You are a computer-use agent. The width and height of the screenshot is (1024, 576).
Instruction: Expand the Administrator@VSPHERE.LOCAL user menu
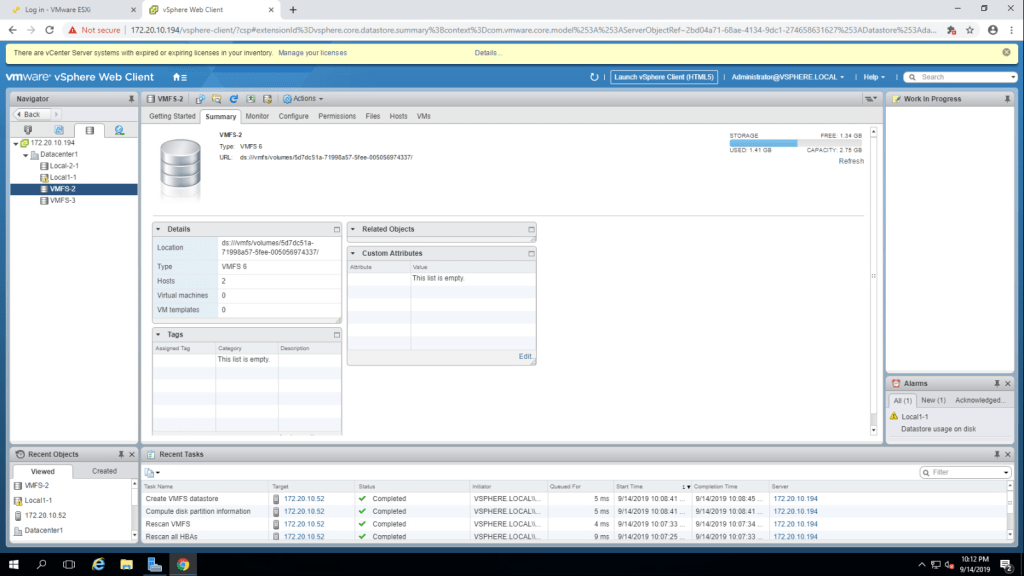pos(788,77)
